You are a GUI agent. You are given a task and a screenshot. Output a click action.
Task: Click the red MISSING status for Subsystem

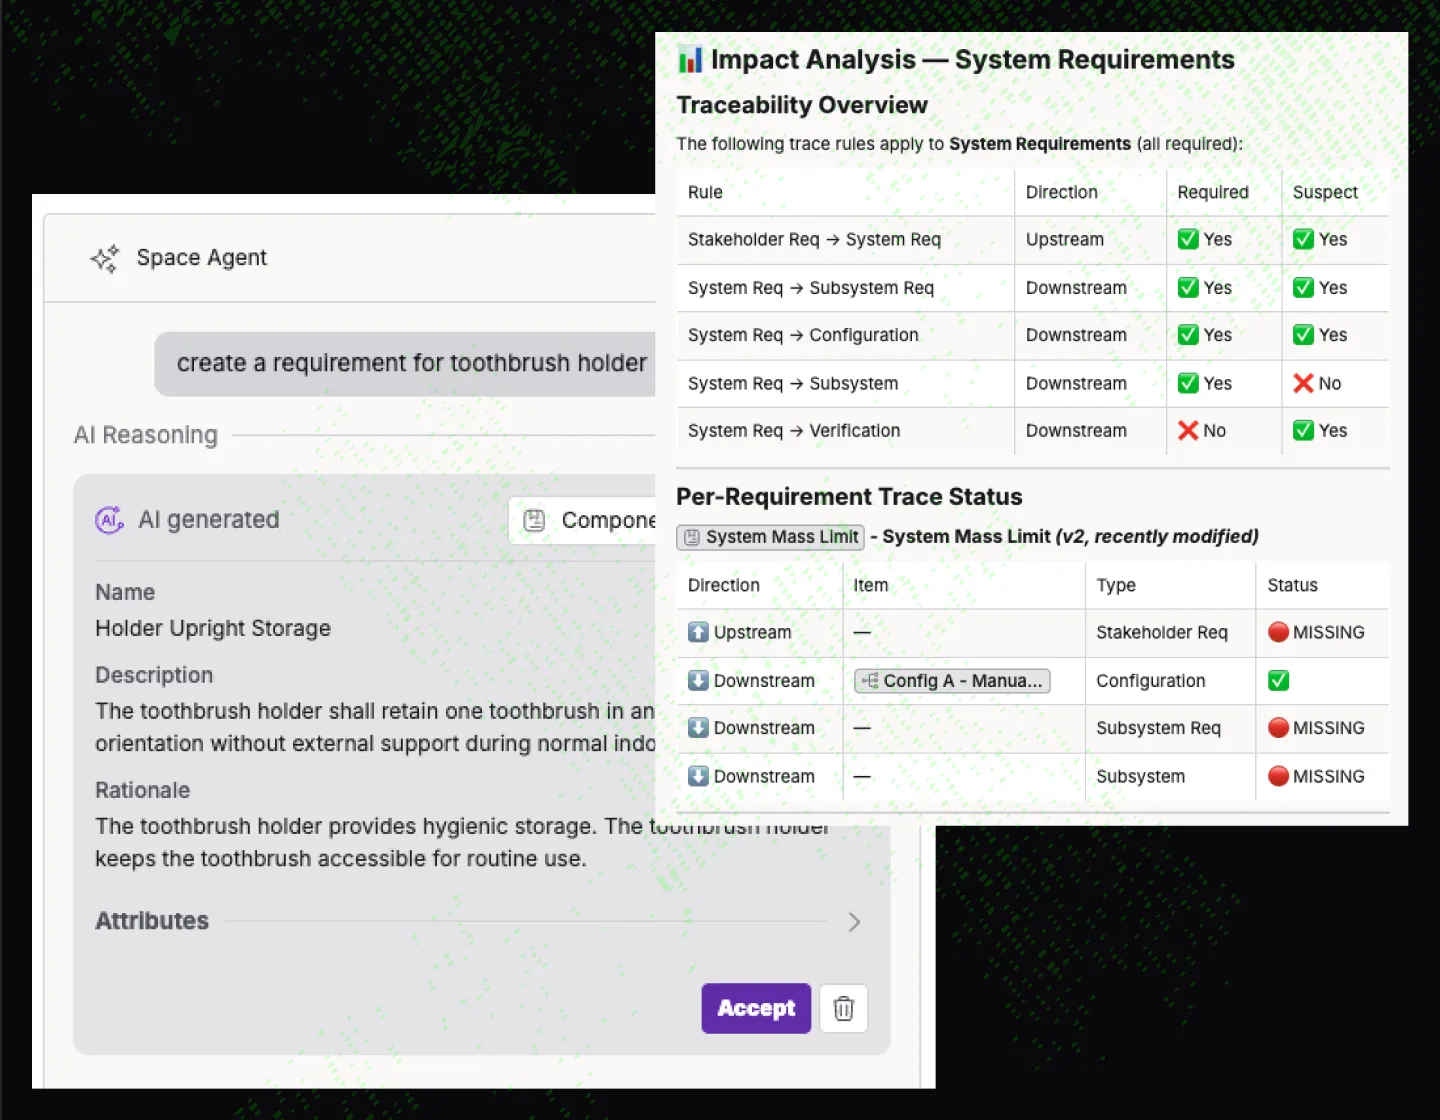point(1316,776)
